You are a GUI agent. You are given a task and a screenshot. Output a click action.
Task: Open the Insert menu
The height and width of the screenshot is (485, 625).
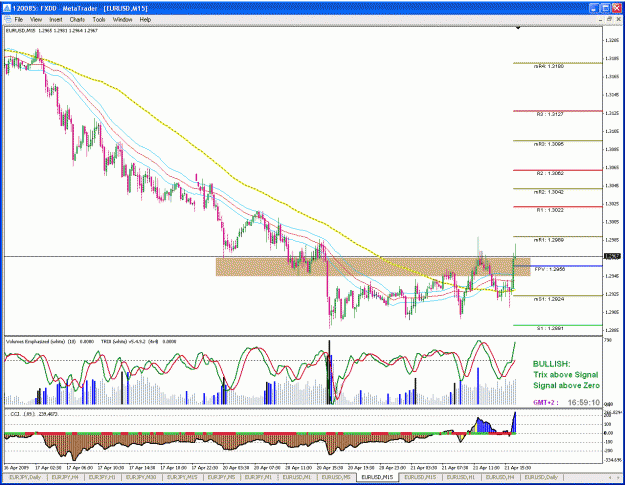click(x=55, y=19)
